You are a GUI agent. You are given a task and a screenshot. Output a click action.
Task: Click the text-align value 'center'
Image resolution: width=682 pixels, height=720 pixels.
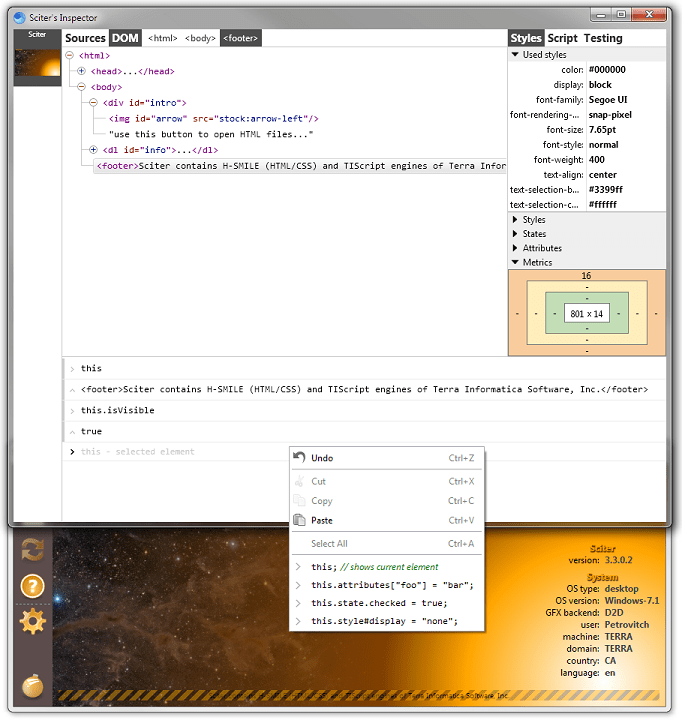(x=603, y=175)
